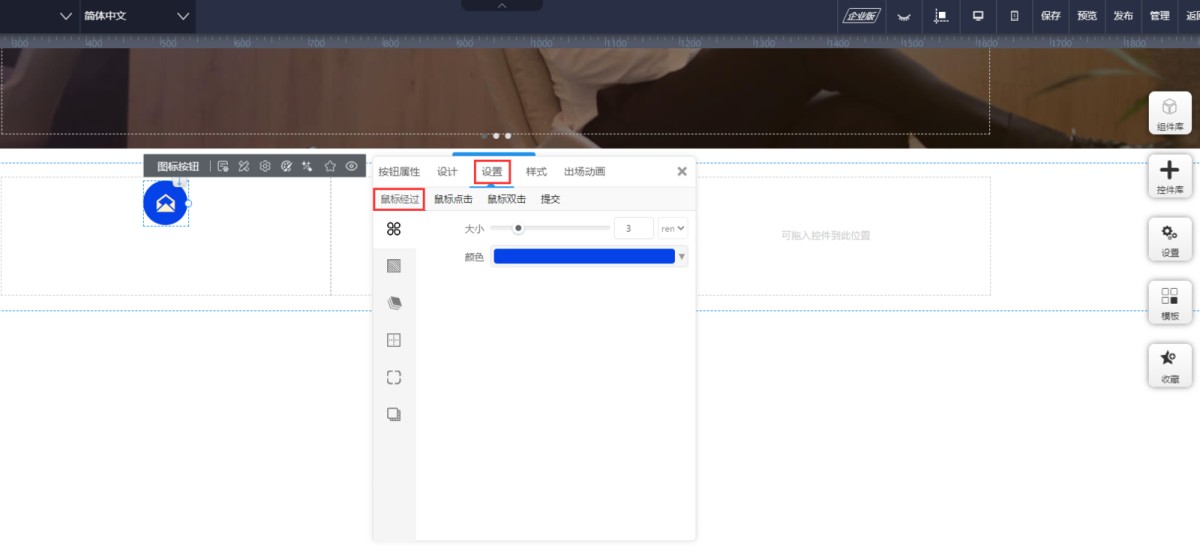Screen dimensions: 1200x551
Task: Click the star favorite icon in widget toolbar
Action: pyautogui.click(x=330, y=166)
